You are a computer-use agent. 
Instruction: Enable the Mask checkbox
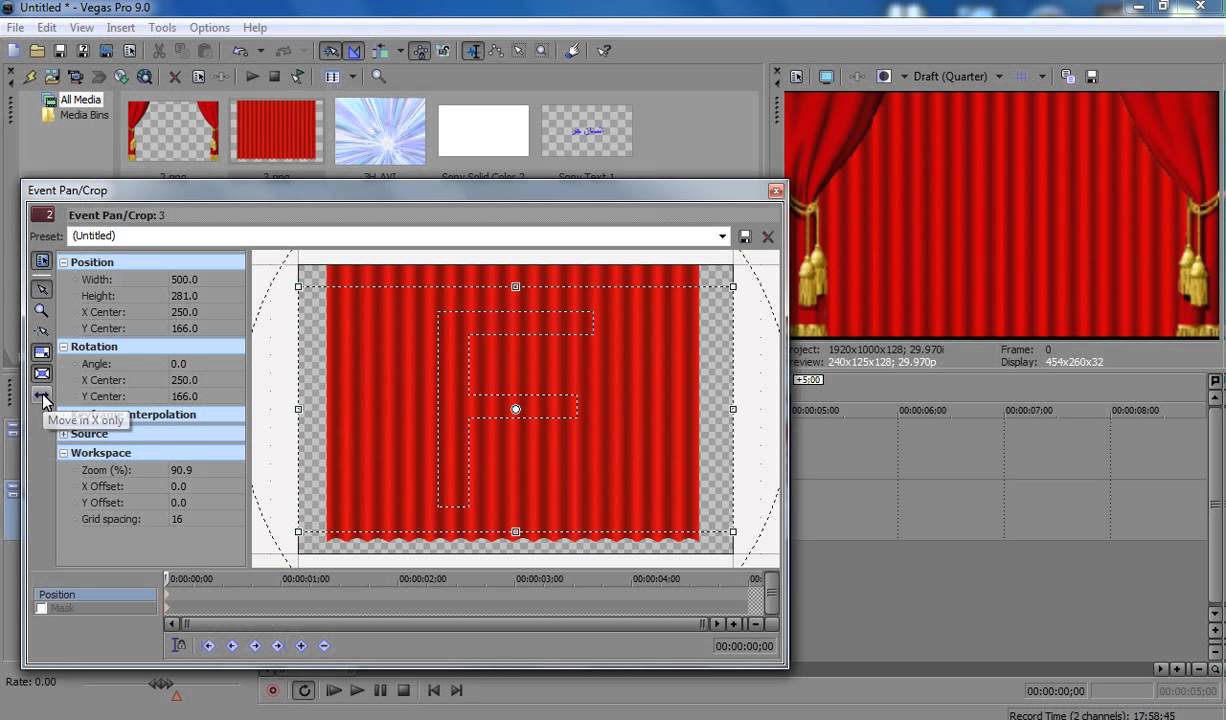tap(41, 608)
